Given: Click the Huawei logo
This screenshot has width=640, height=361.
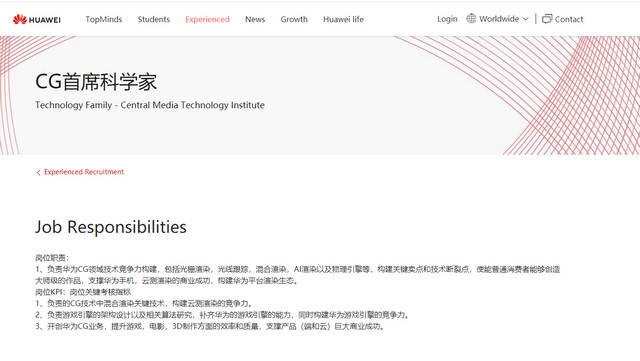Looking at the screenshot, I should point(37,19).
